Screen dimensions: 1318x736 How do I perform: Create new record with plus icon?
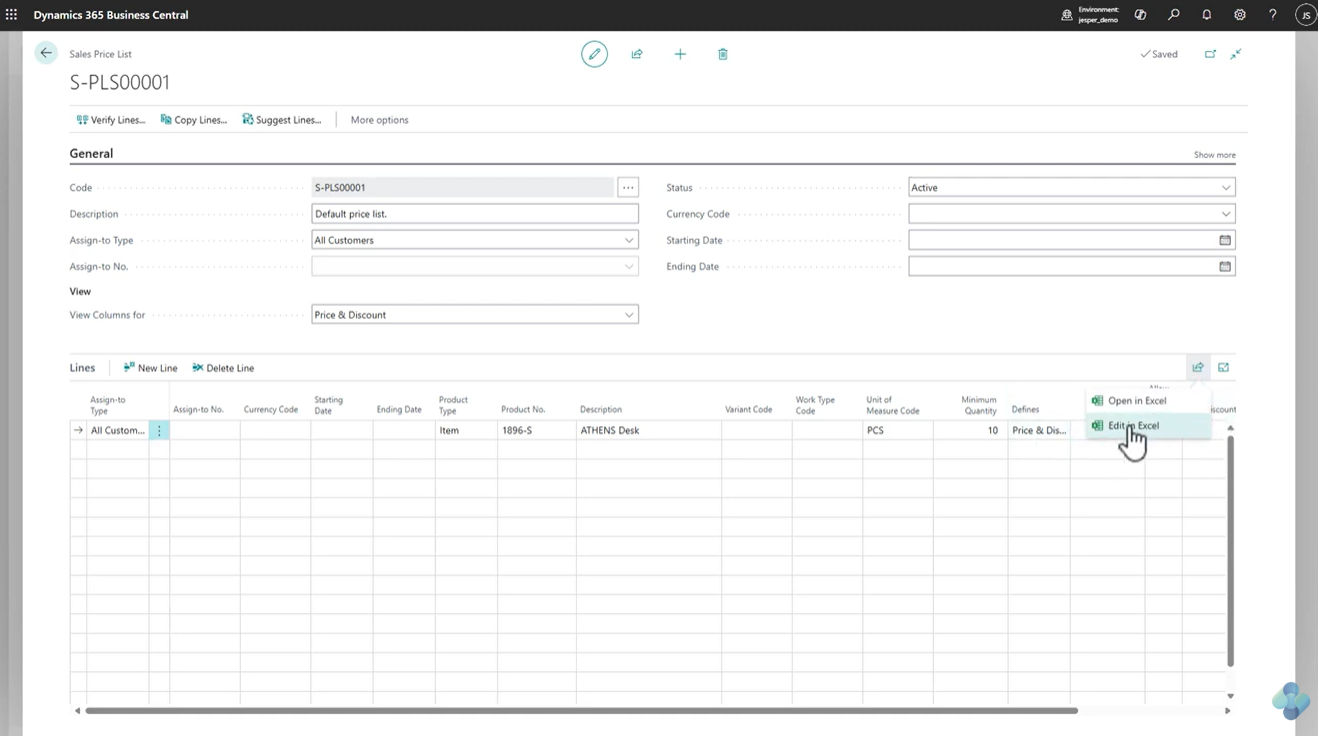coord(680,54)
